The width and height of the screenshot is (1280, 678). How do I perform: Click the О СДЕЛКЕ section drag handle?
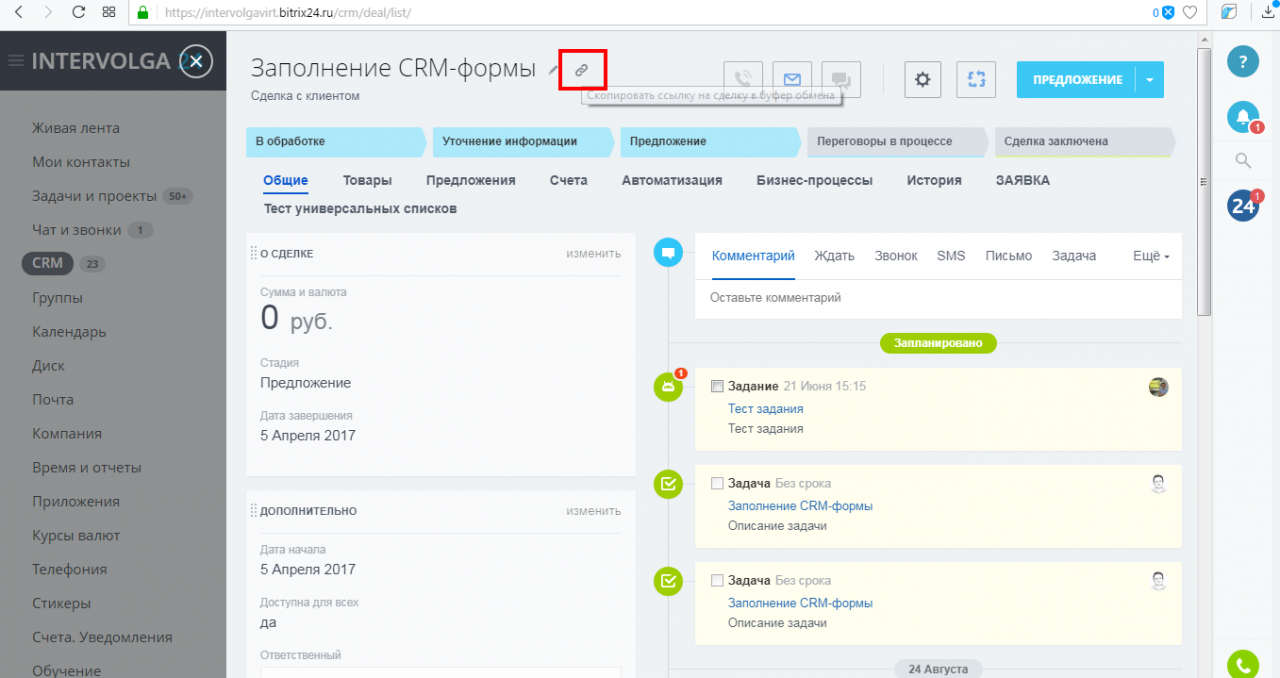click(x=253, y=254)
